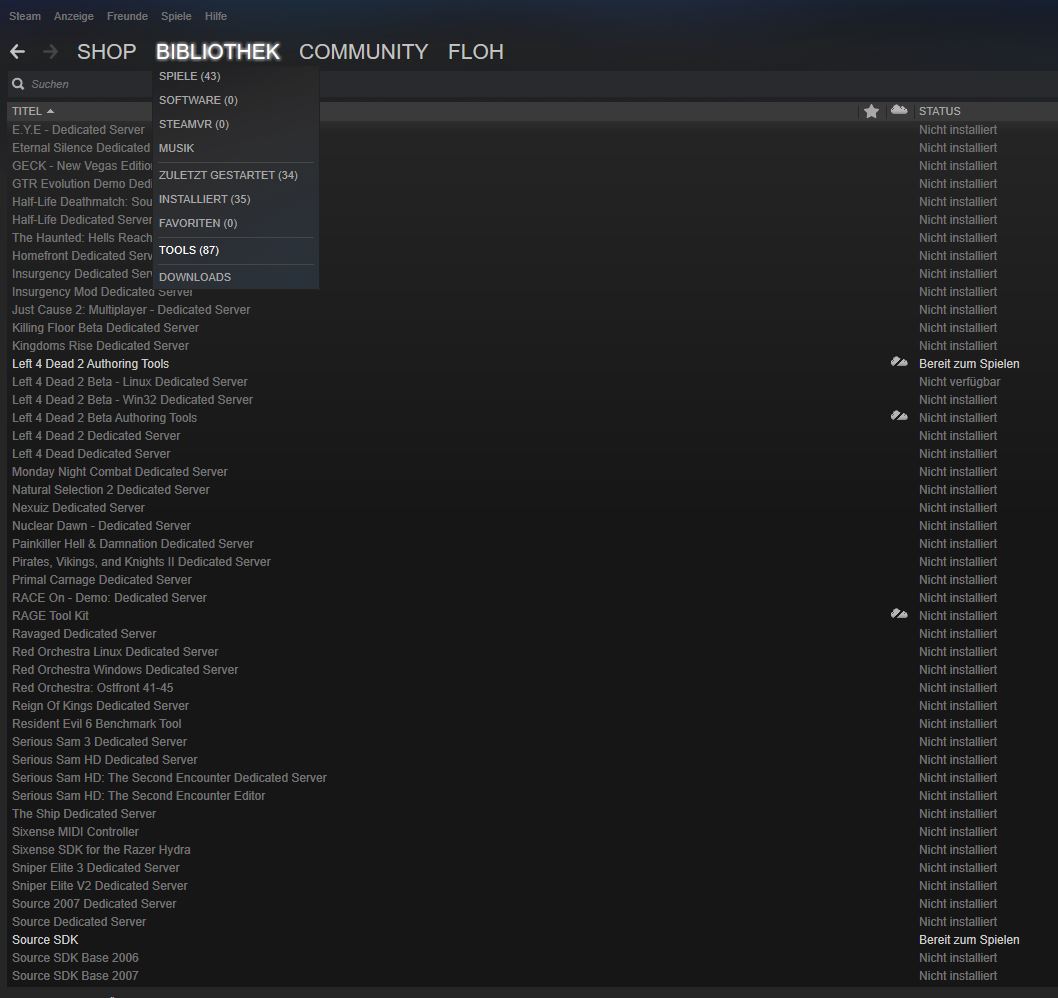
Task: Select Nuclear Dawn - Dedicated Server
Action: [101, 526]
